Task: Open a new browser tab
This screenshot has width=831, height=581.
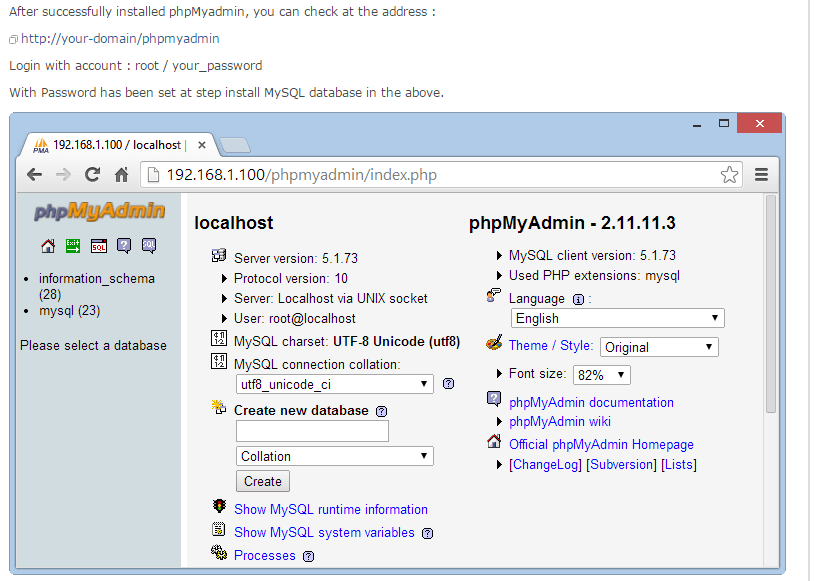Action: coord(234,146)
